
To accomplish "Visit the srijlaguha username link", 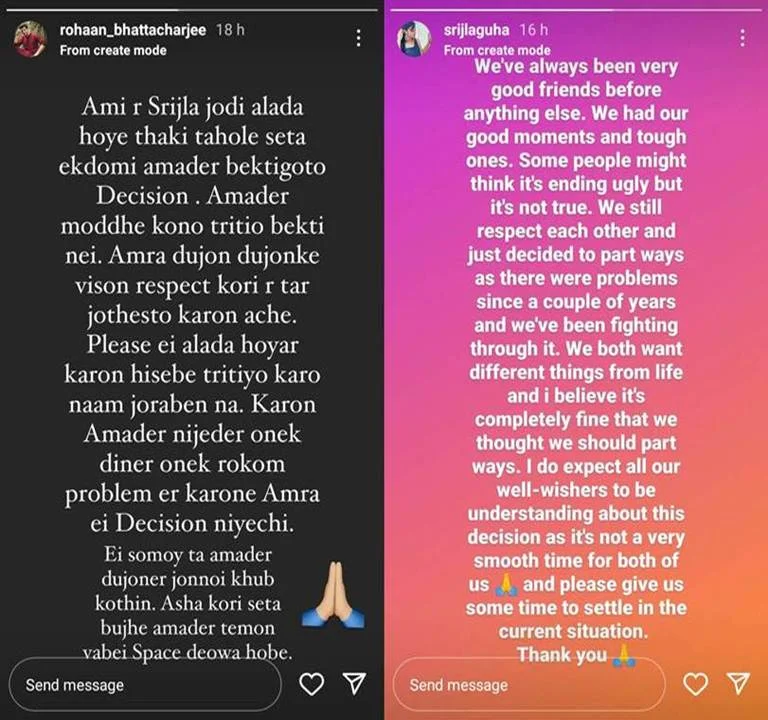I will coord(476,30).
